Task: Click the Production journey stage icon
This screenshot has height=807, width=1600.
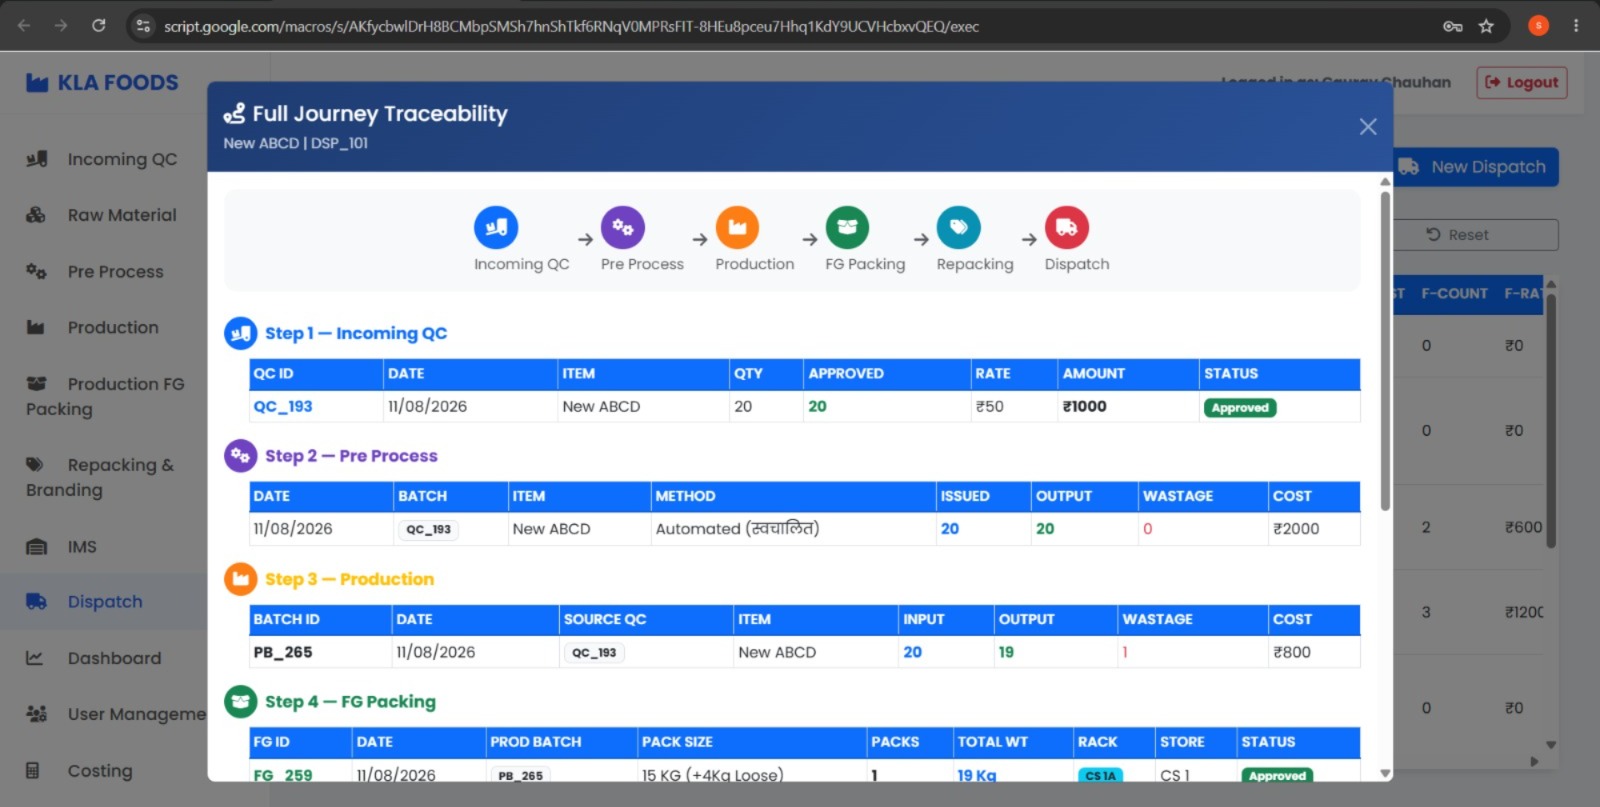Action: (x=737, y=228)
